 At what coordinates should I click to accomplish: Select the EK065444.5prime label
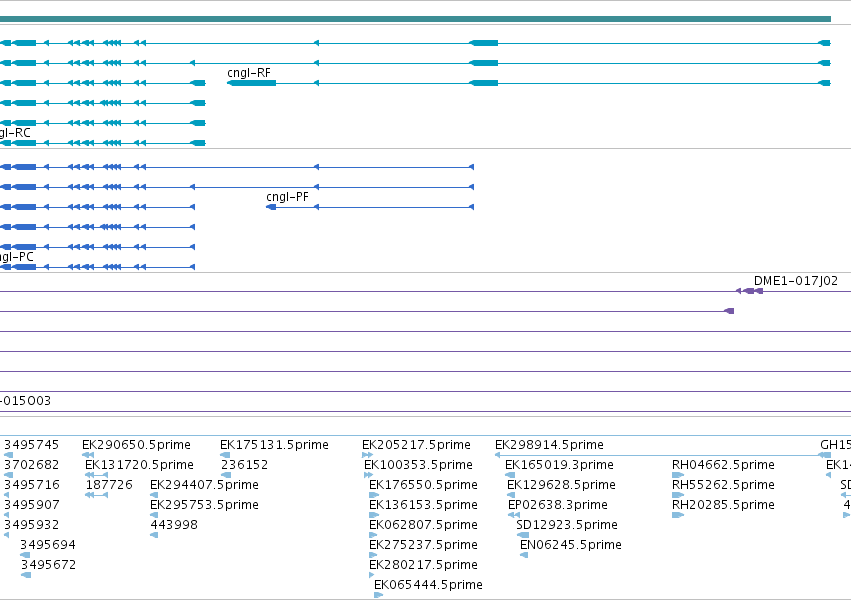pyautogui.click(x=428, y=585)
